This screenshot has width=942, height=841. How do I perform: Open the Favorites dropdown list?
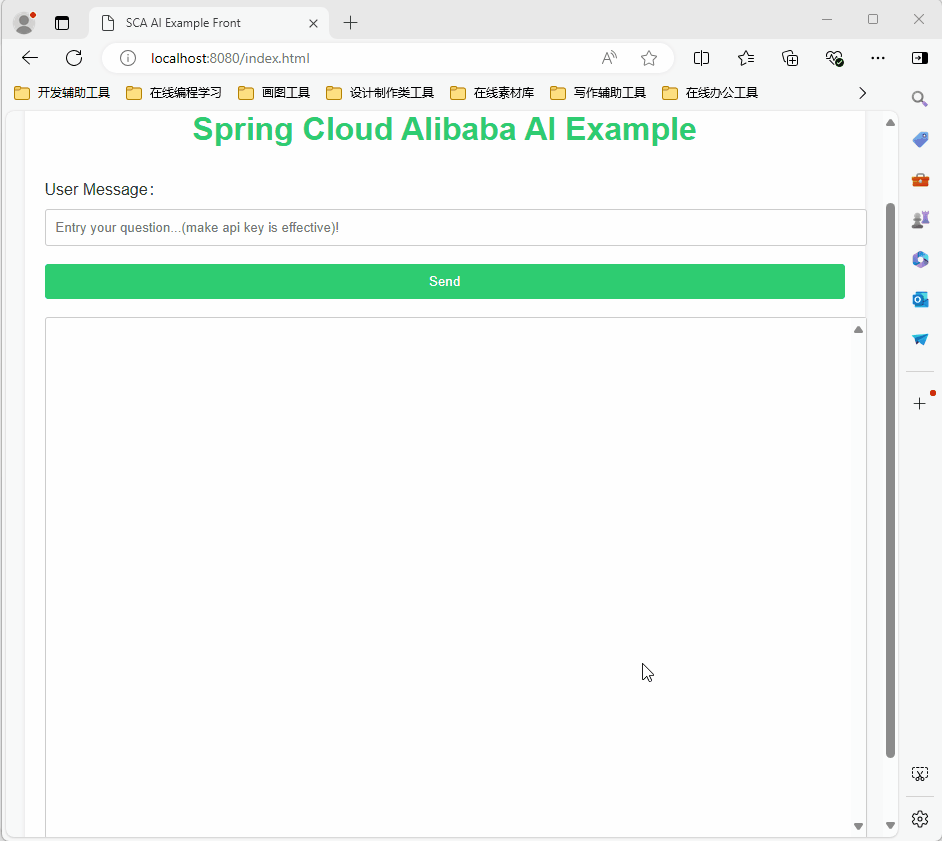[745, 58]
